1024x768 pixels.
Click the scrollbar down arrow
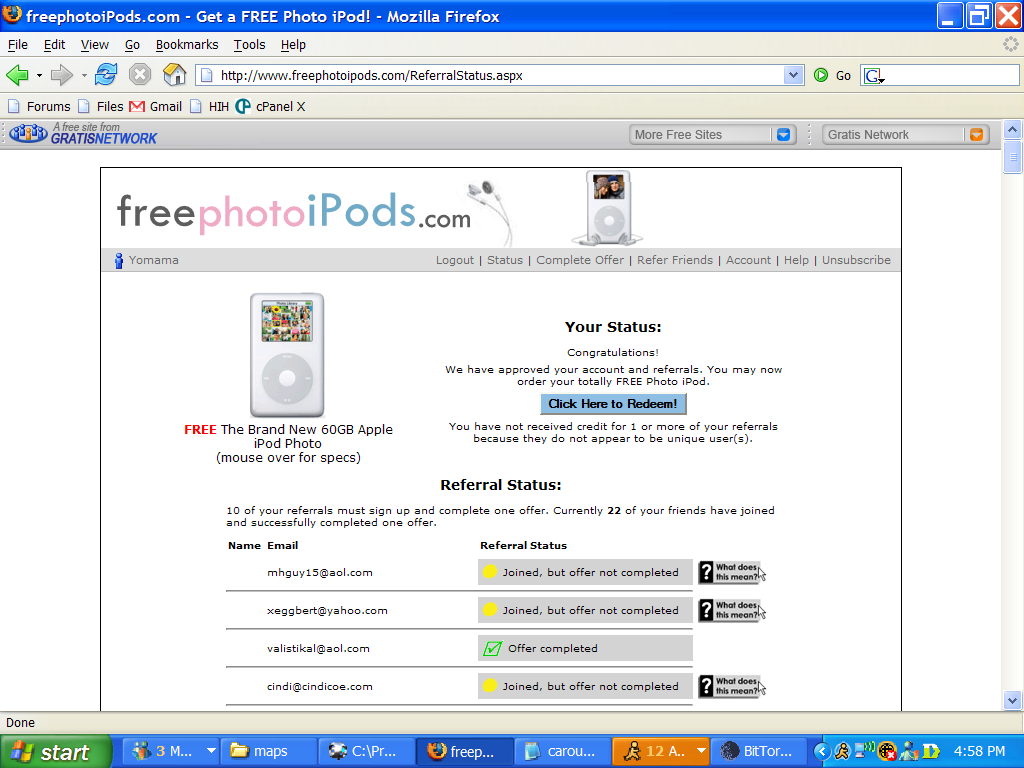(1012, 700)
